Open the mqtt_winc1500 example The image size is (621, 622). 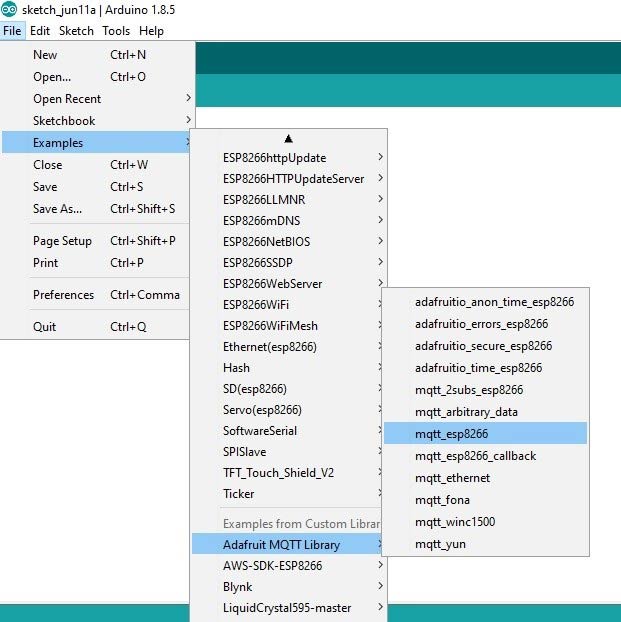(485, 522)
